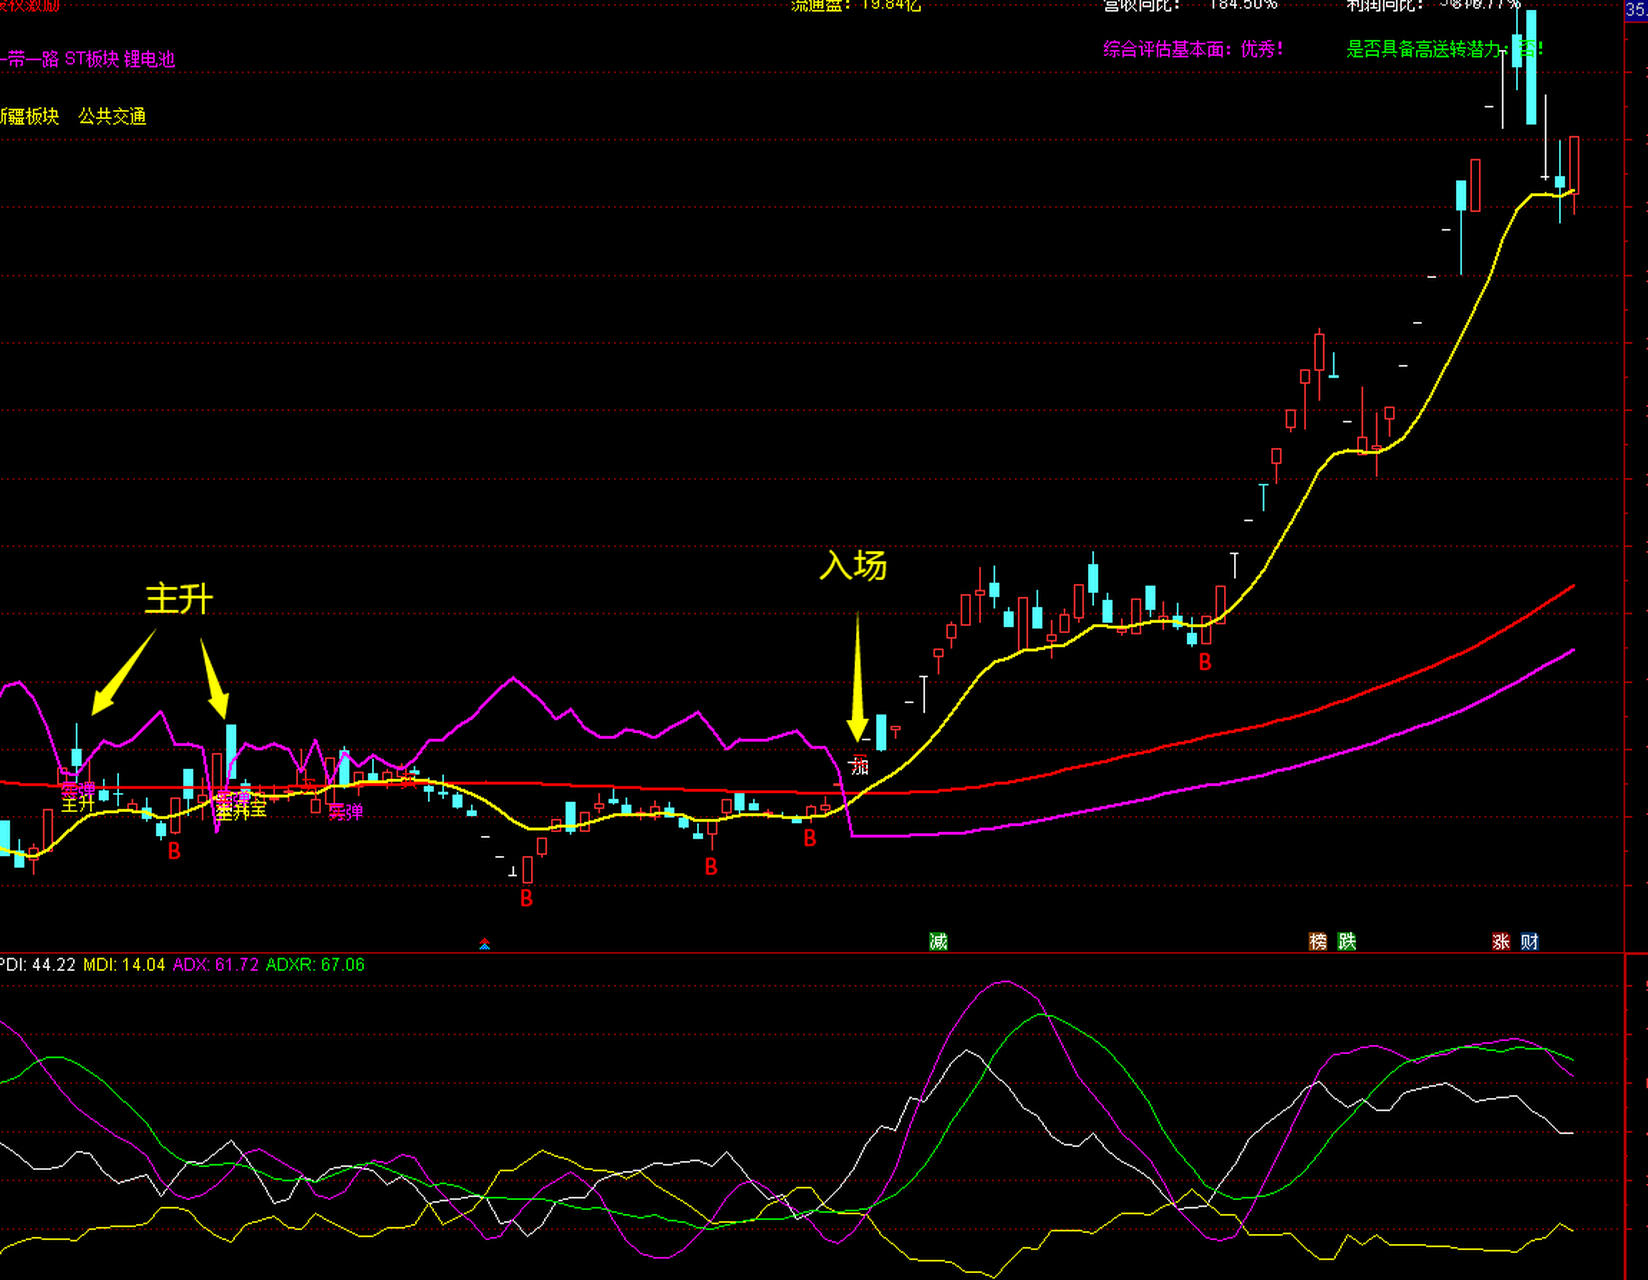The width and height of the screenshot is (1648, 1280).
Task: Click the 新疆板块 sector label
Action: point(29,117)
